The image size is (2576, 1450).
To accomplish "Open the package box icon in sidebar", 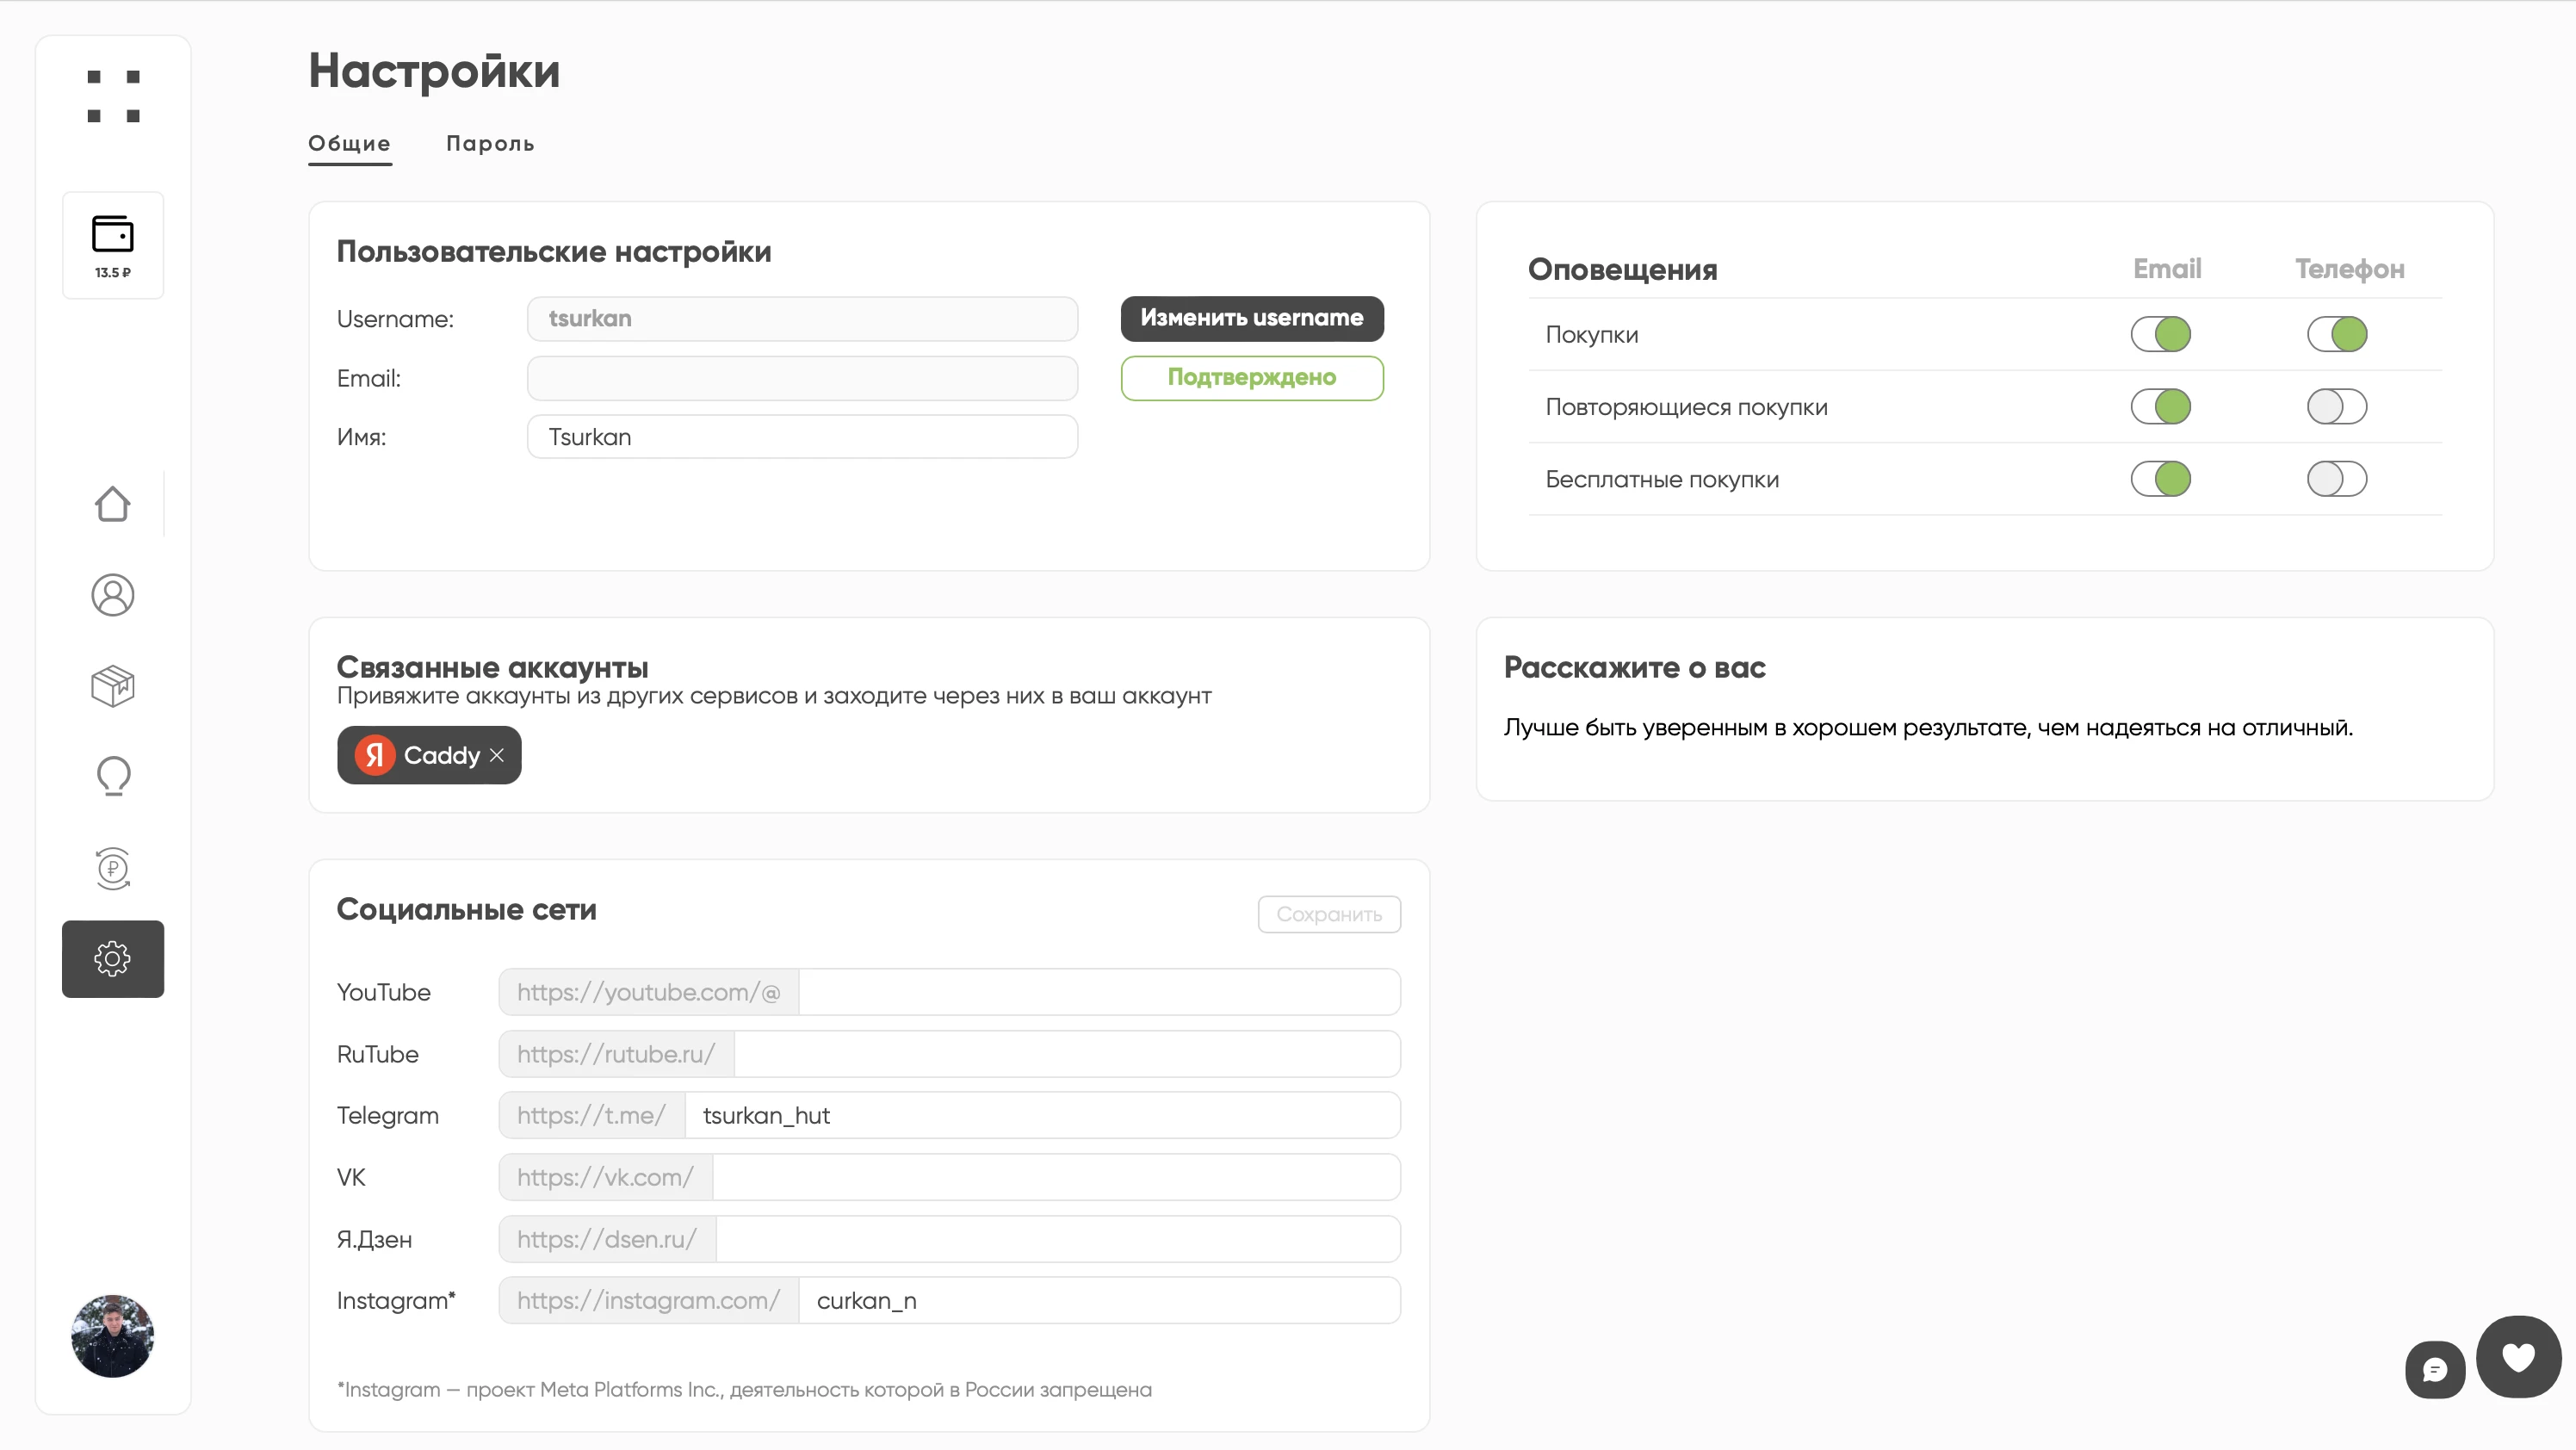I will click(x=113, y=686).
